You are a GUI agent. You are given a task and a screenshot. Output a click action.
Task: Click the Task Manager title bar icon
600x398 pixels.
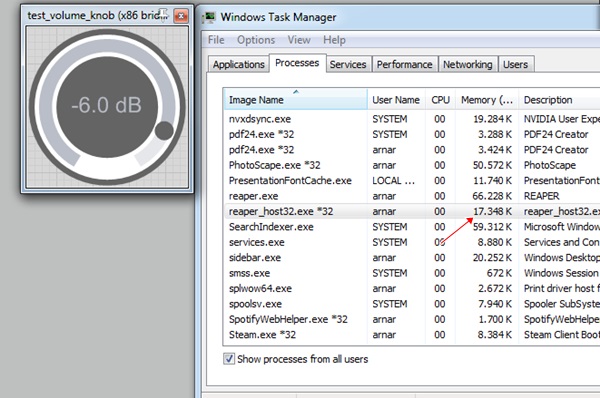[209, 17]
